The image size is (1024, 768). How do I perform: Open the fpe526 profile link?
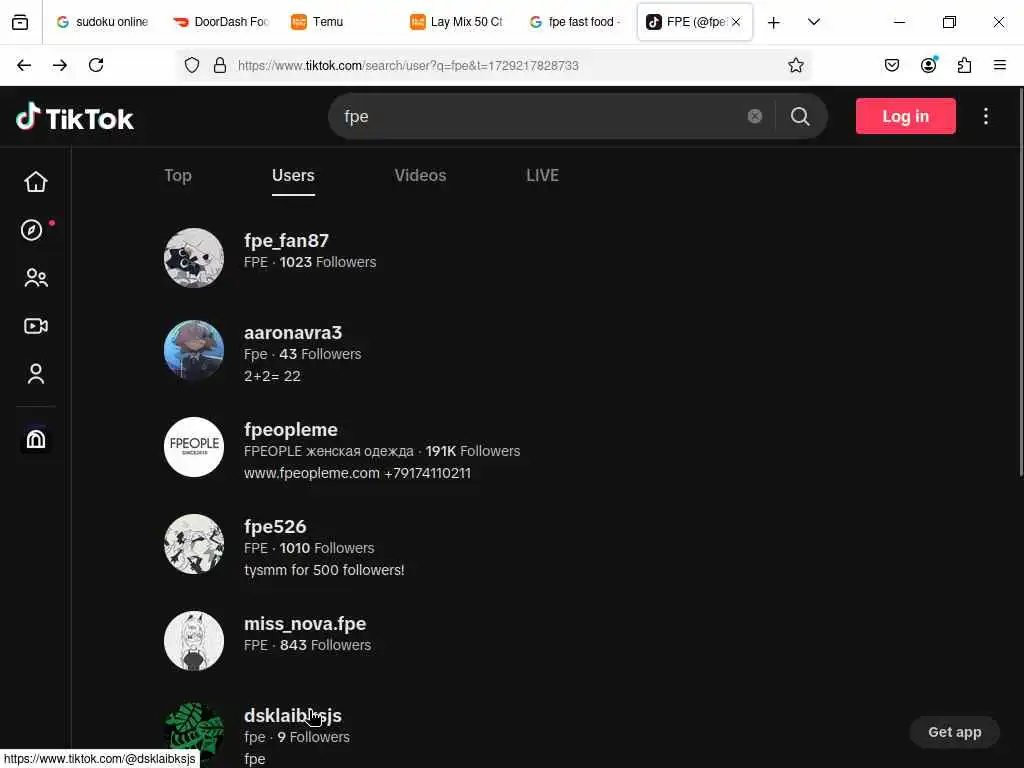(275, 526)
